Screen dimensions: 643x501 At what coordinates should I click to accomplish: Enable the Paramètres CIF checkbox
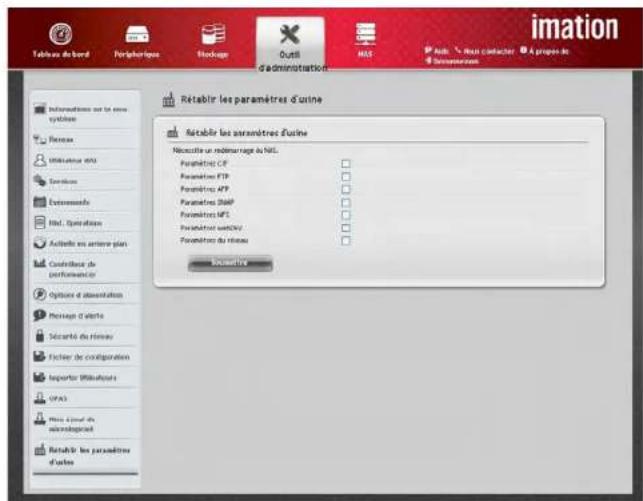pyautogui.click(x=346, y=162)
